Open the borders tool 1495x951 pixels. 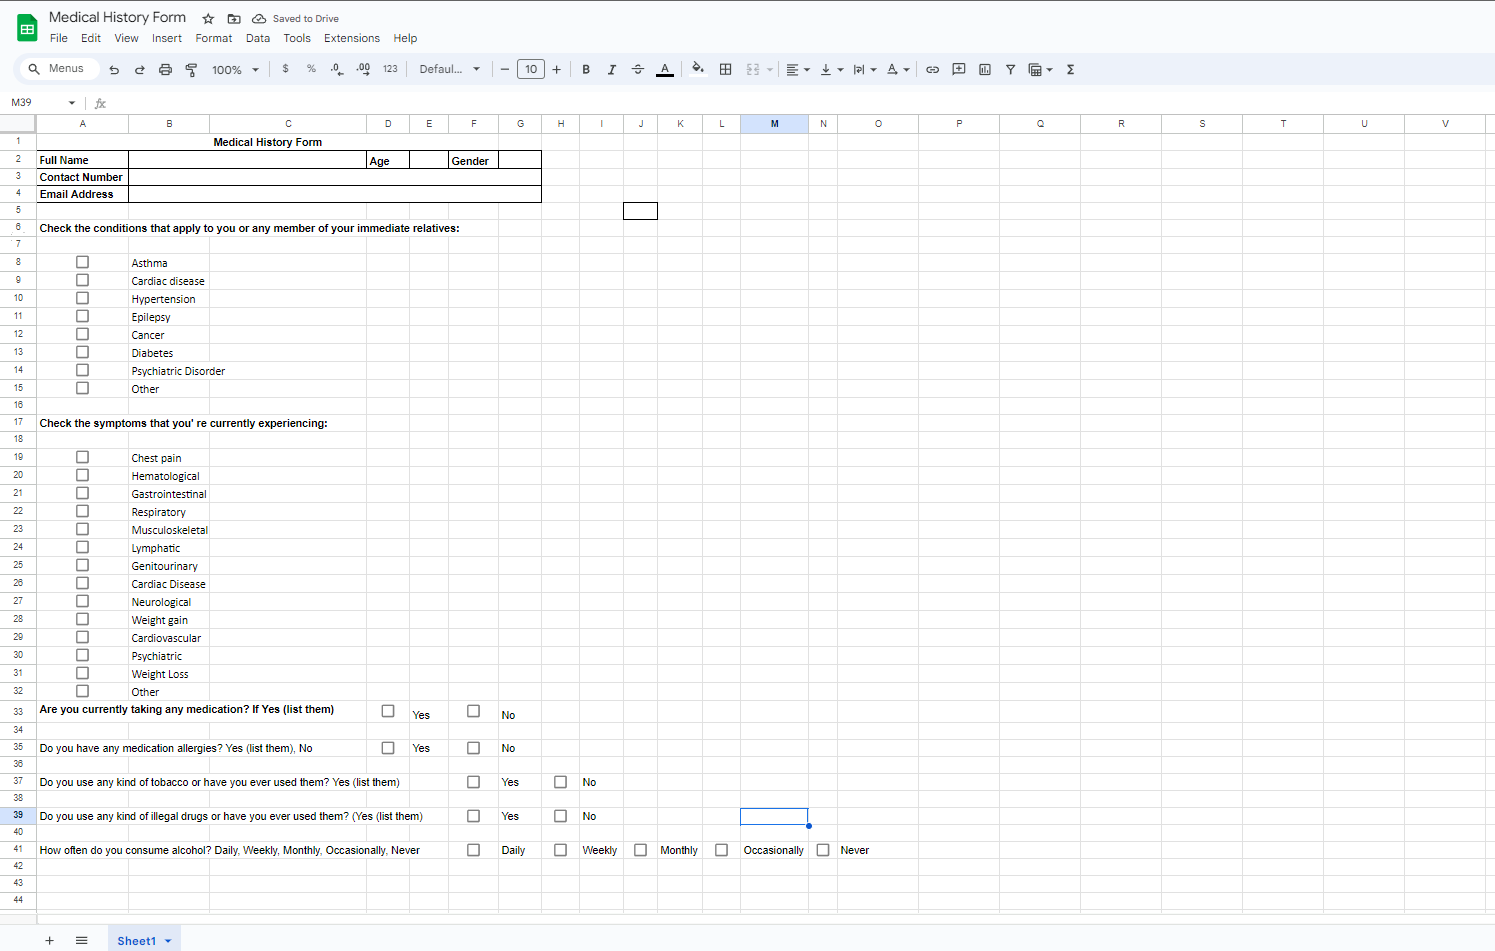coord(726,69)
